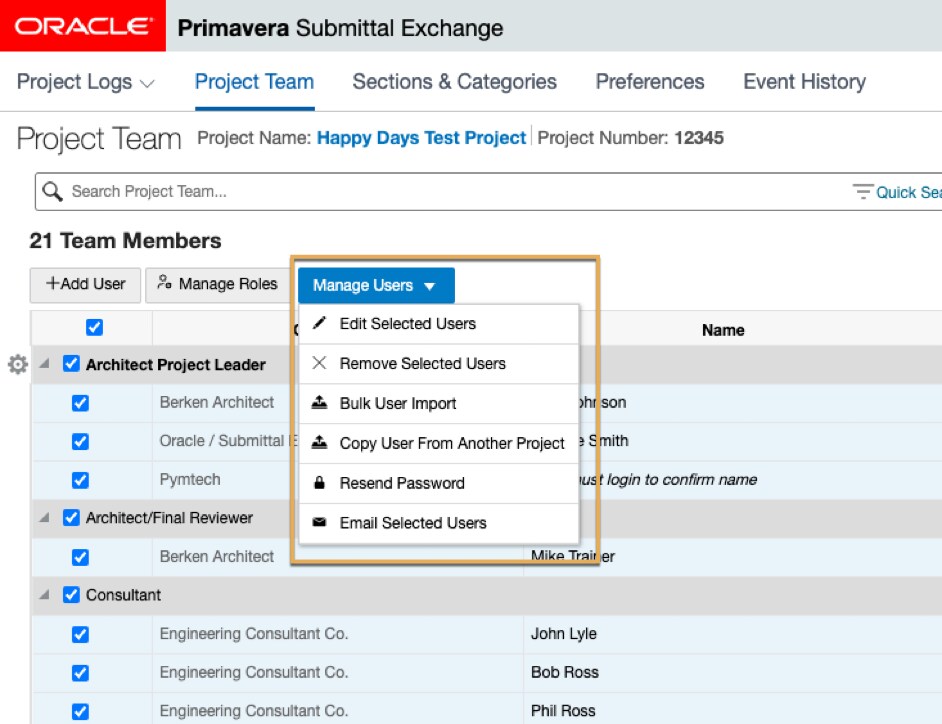
Task: Click the Quick Search filter icon
Action: [x=862, y=191]
